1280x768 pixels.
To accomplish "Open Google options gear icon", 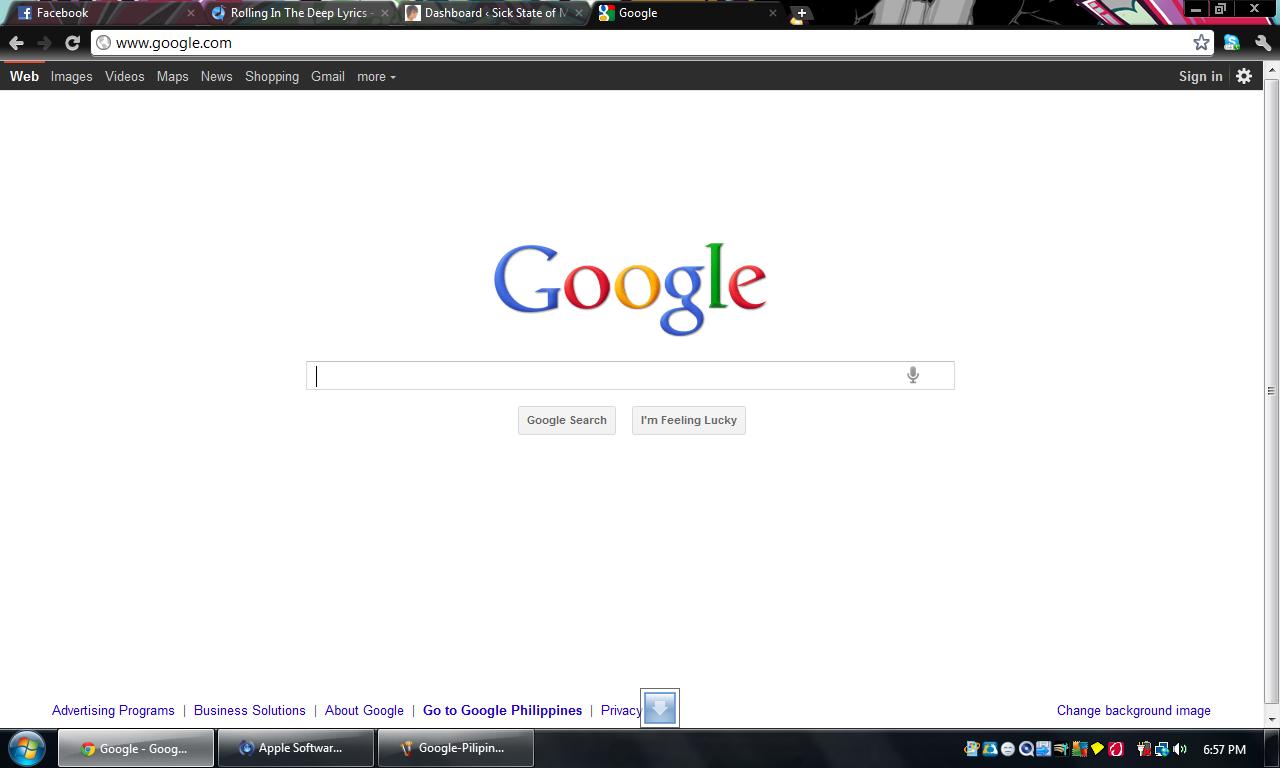I will pyautogui.click(x=1244, y=76).
